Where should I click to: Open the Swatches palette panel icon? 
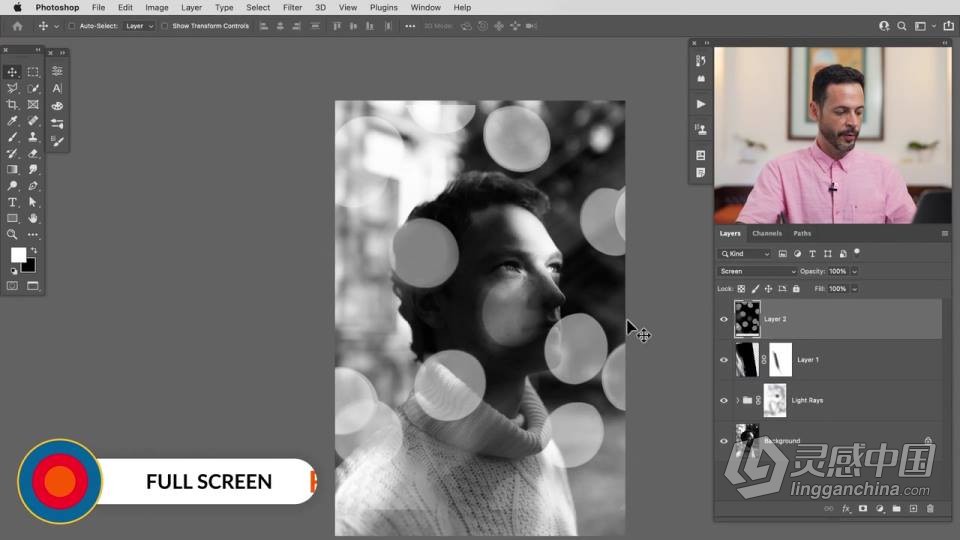57,106
